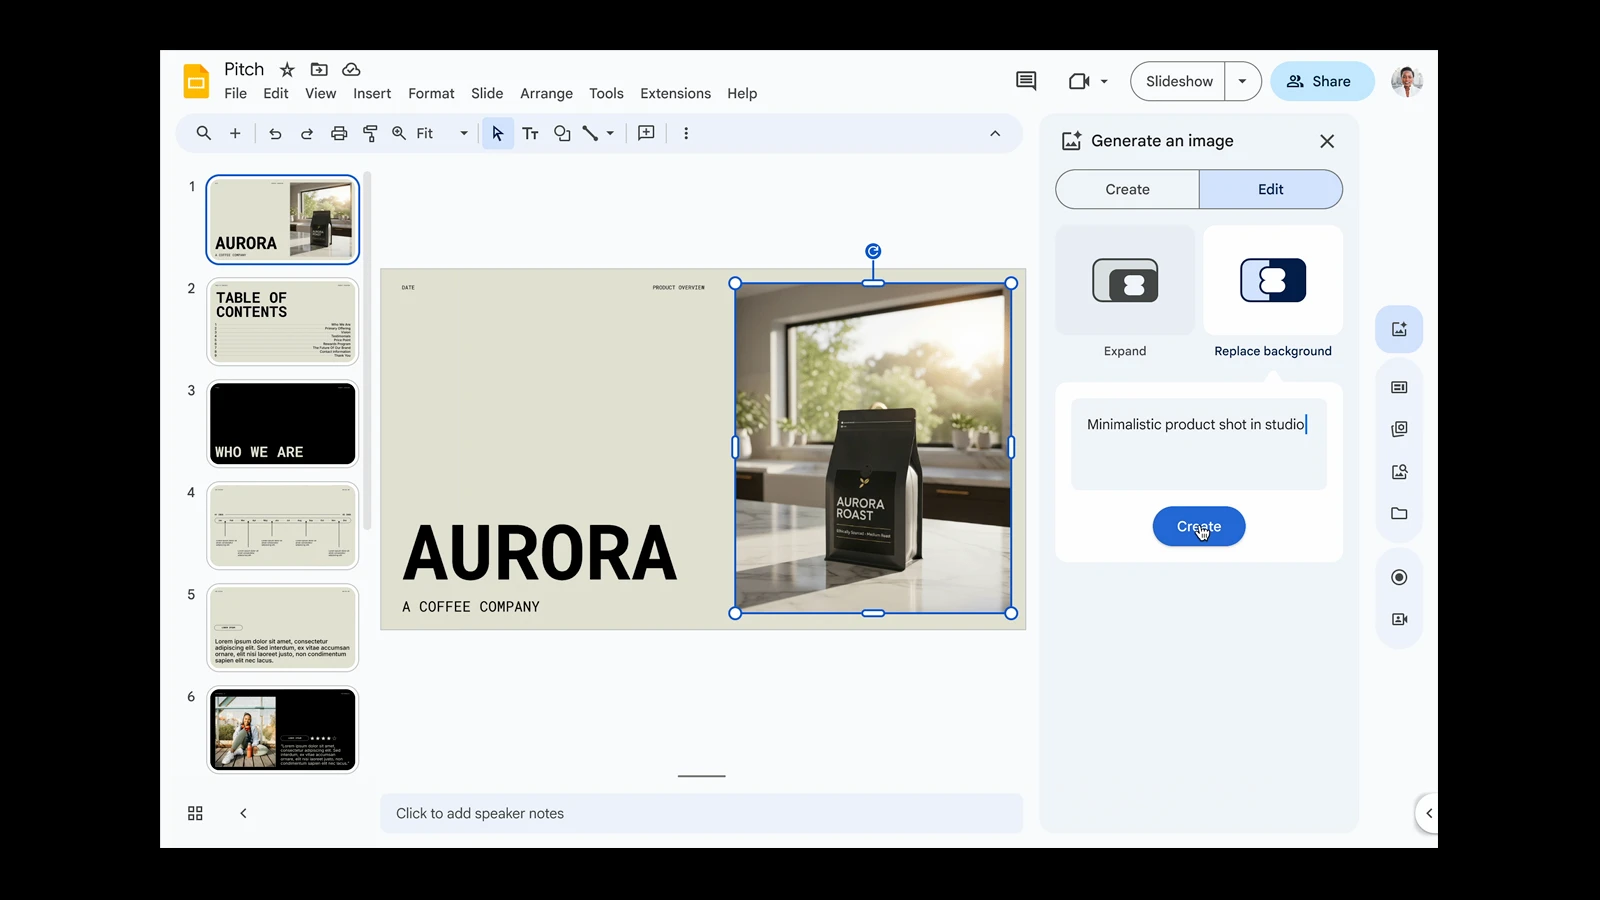This screenshot has width=1600, height=900.
Task: Click the AURORA title text on slide
Action: [x=540, y=553]
